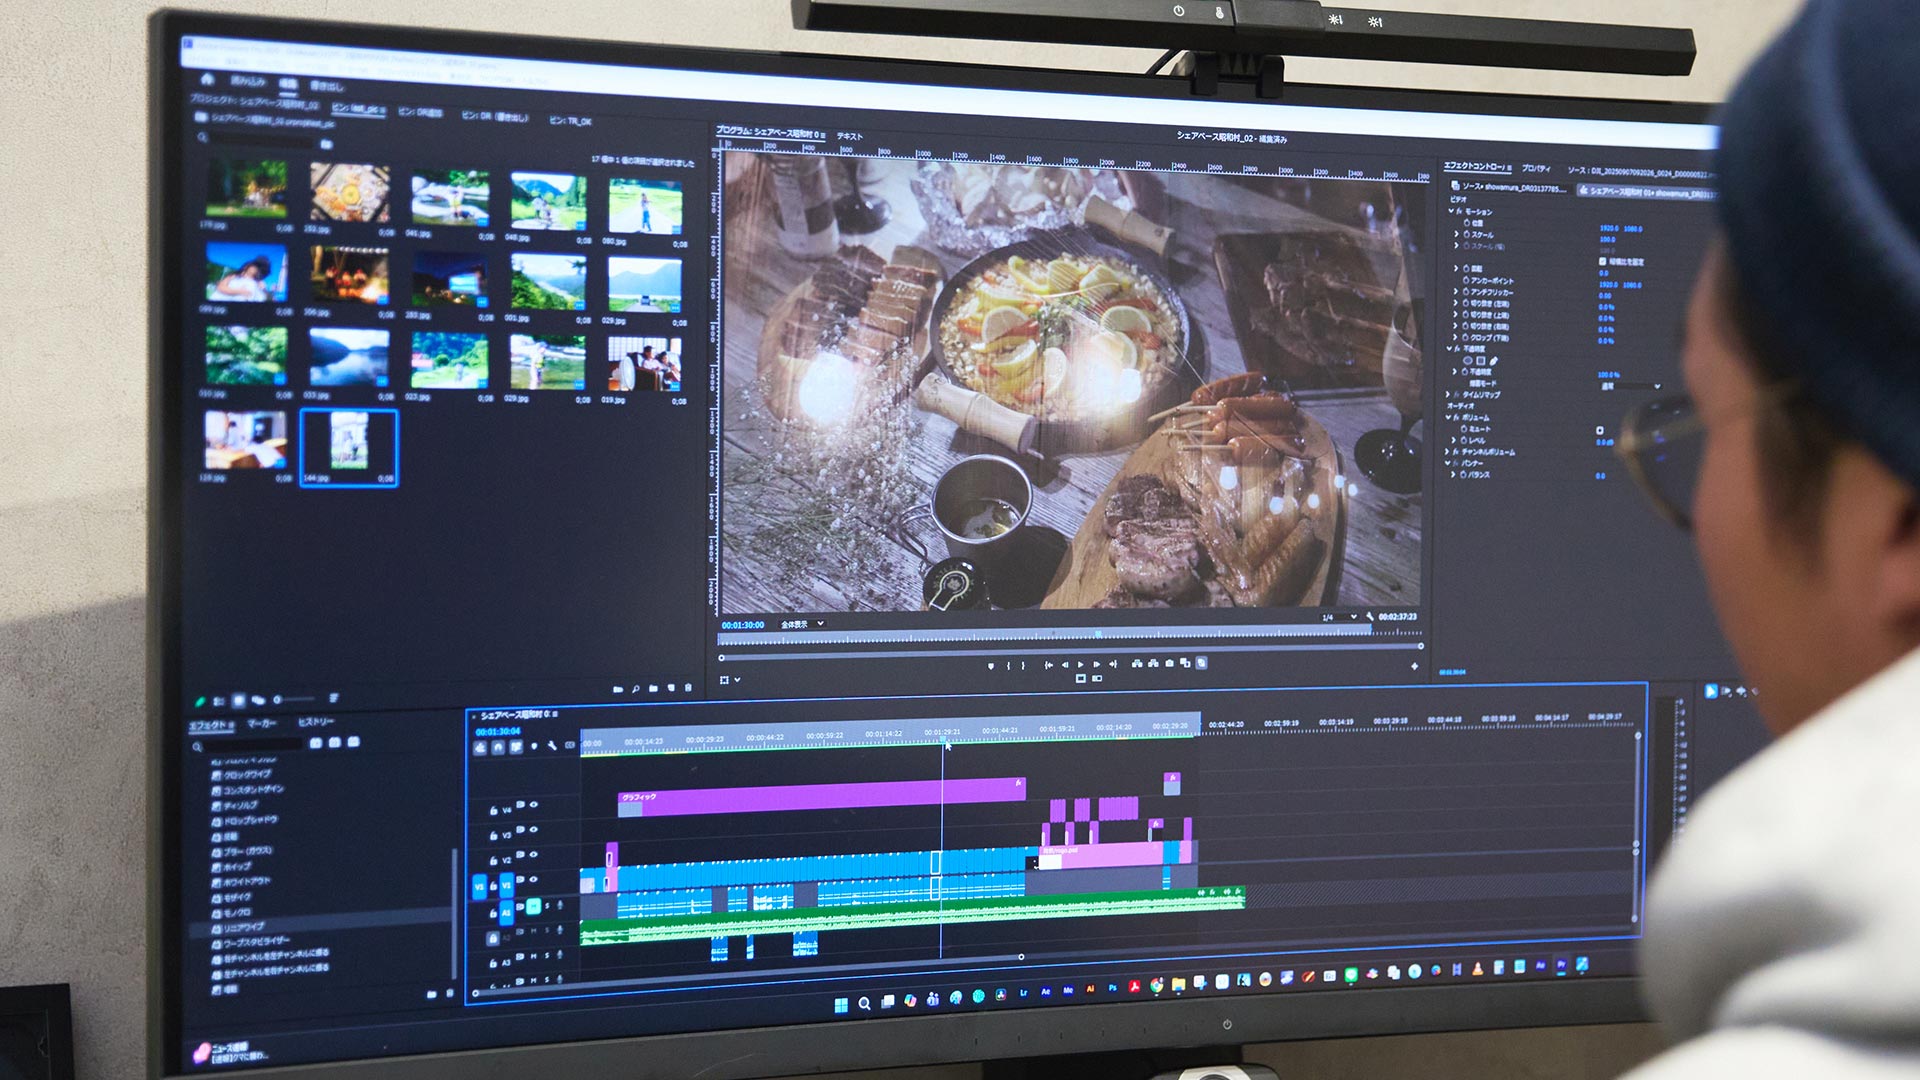Click the Play button in Program monitor
The height and width of the screenshot is (1080, 1920).
pyautogui.click(x=1080, y=664)
